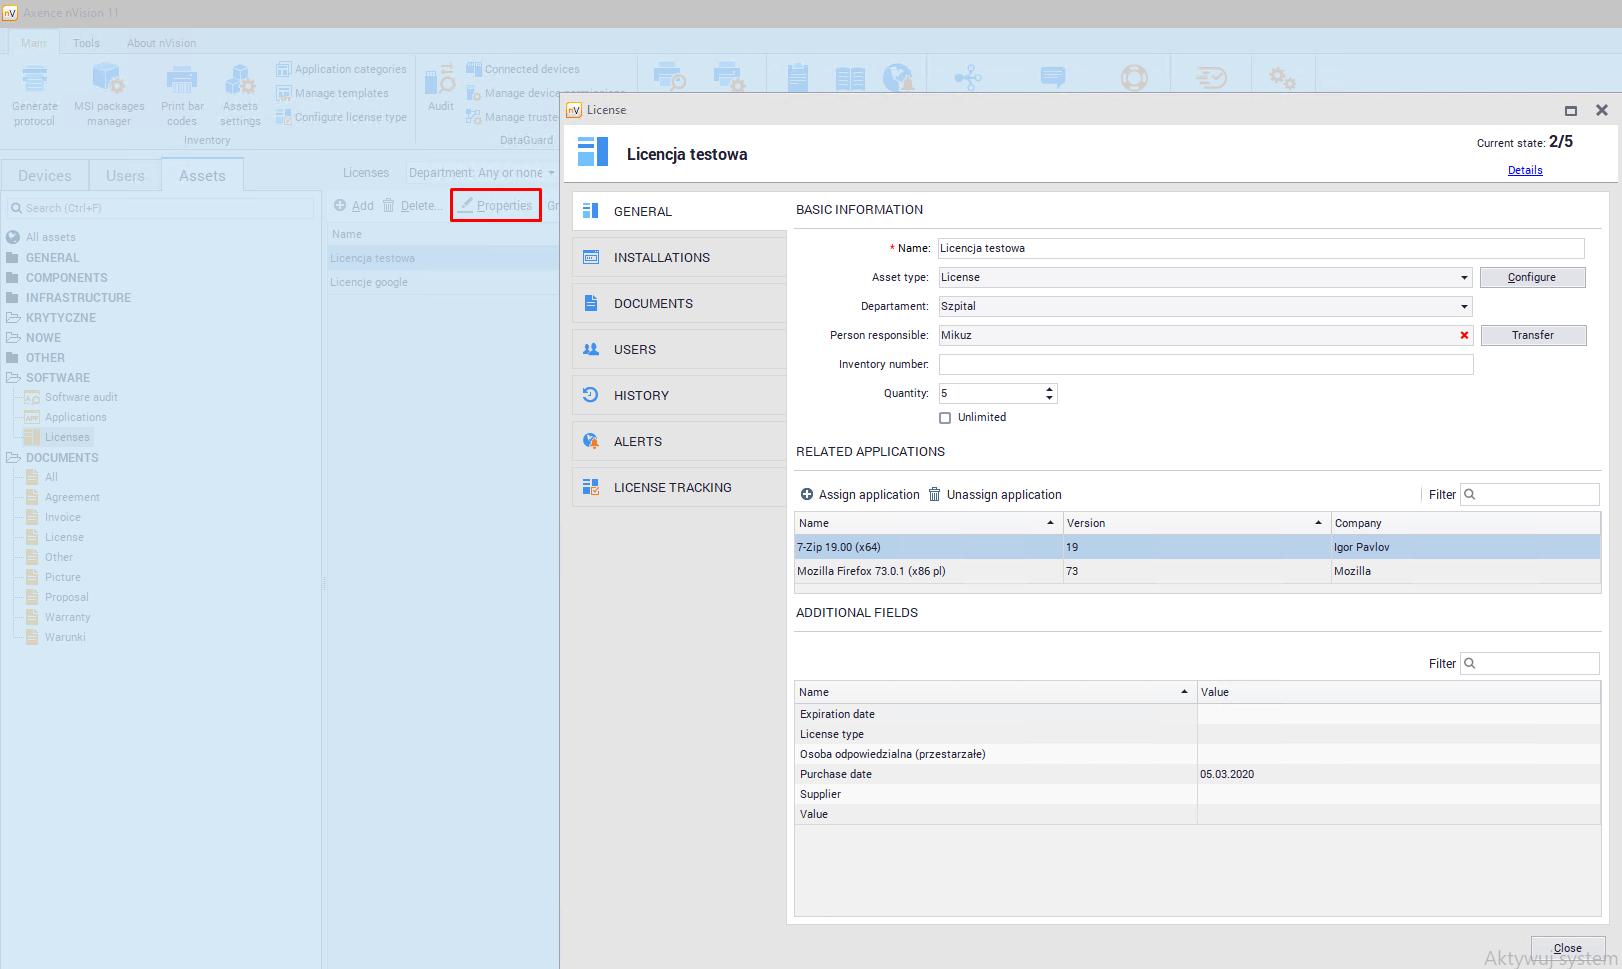Increase the Quantity spinner value
Screen dimensions: 1622x969
pos(1049,389)
